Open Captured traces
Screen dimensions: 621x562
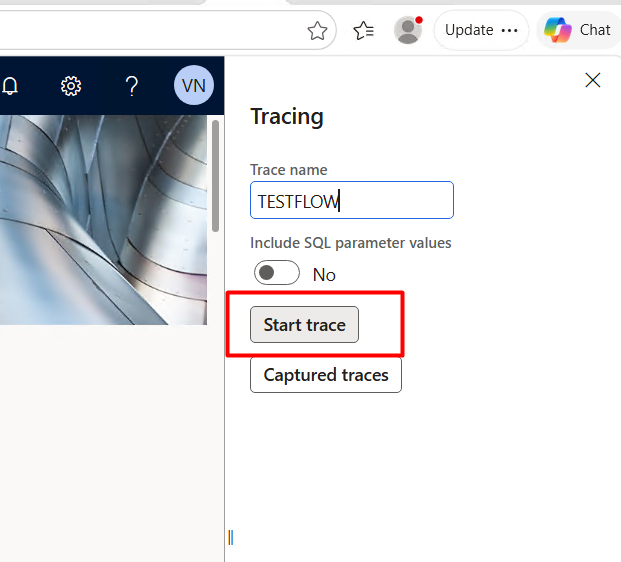326,375
